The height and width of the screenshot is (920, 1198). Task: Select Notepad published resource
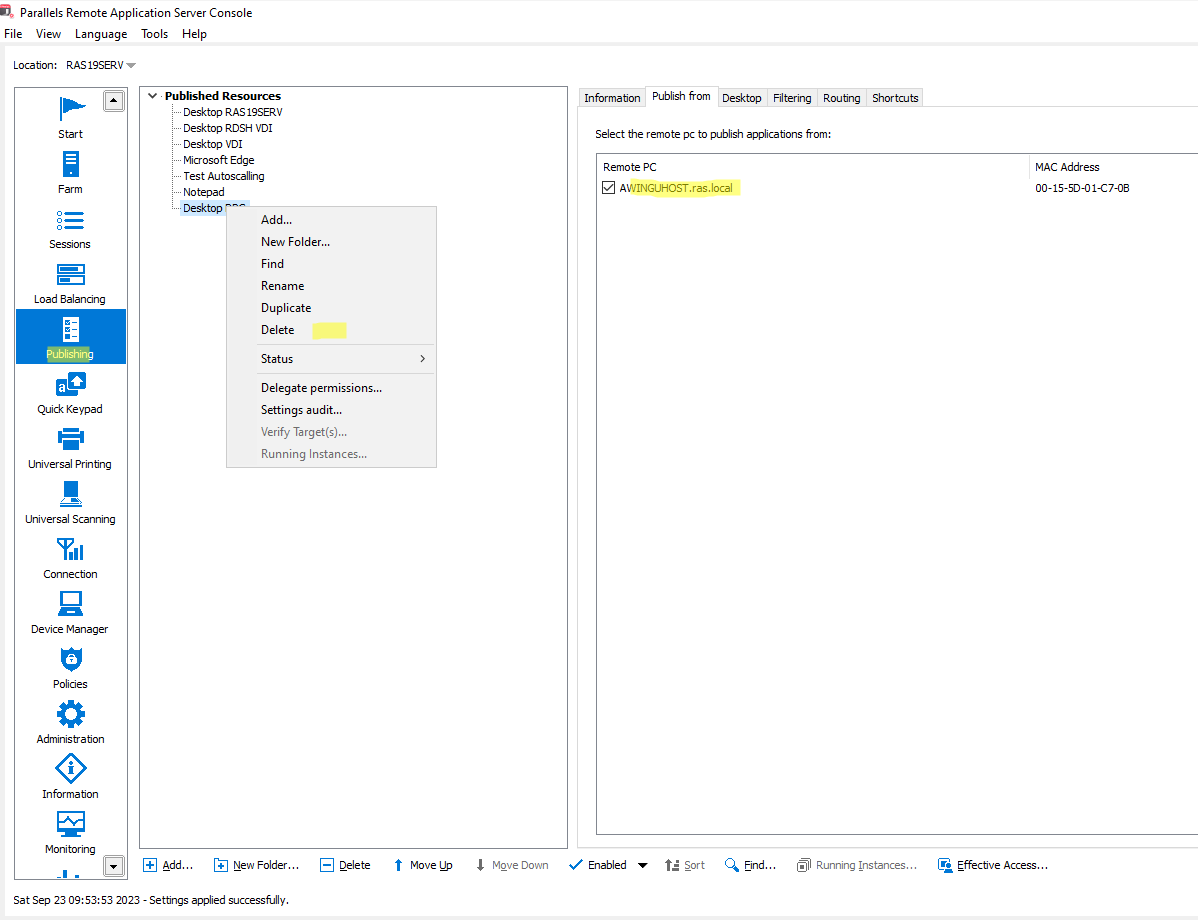coord(203,193)
